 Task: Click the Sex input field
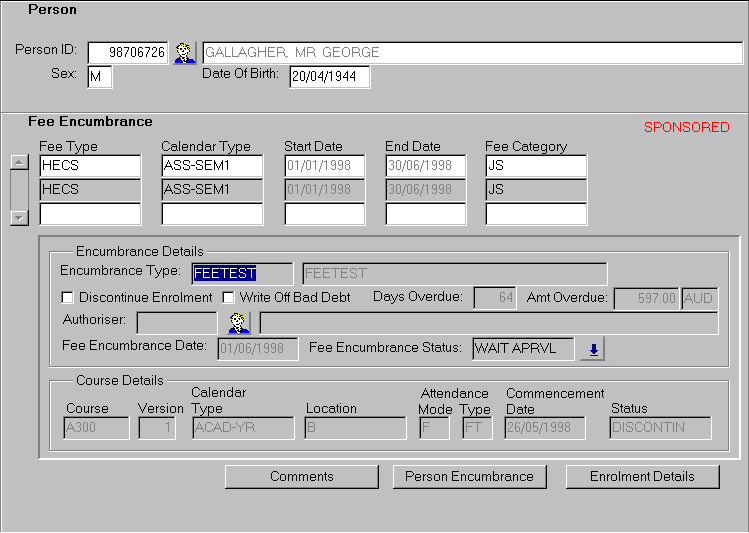tap(99, 77)
